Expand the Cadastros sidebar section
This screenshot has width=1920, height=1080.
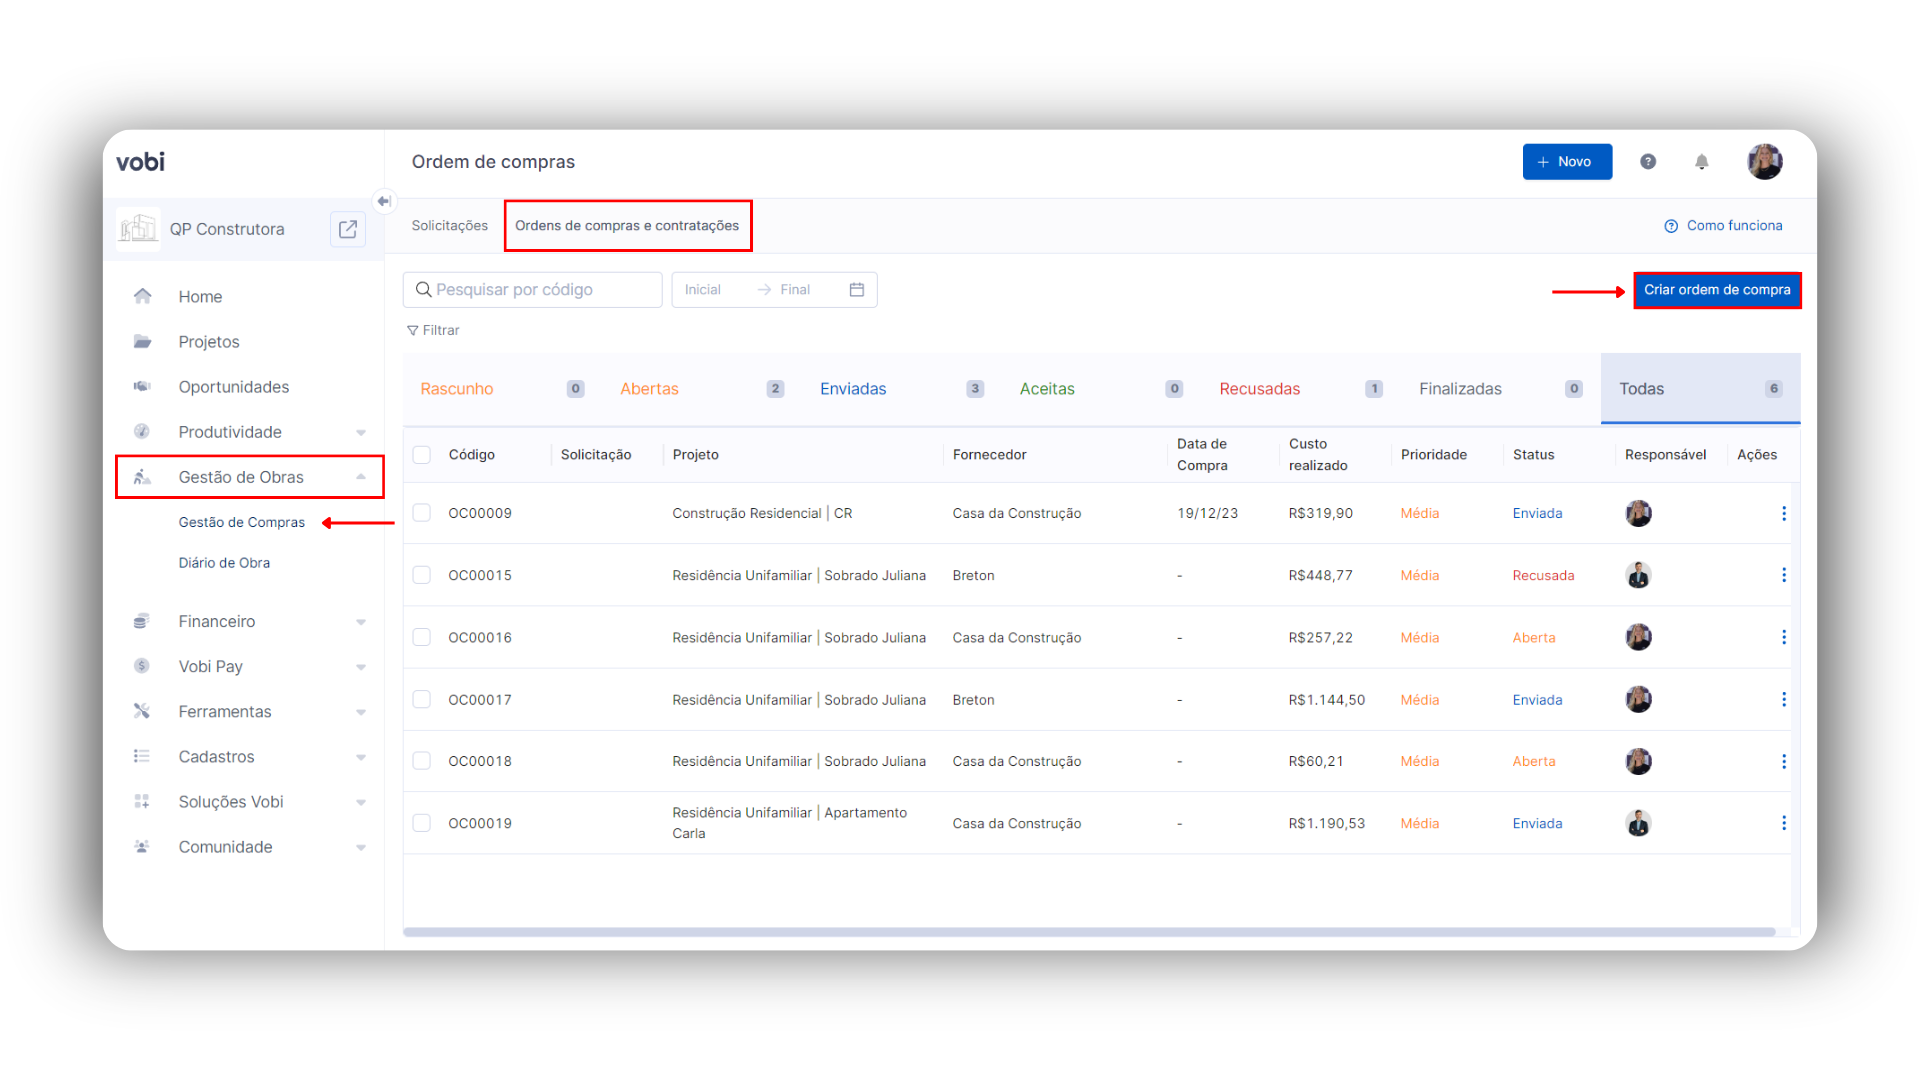coord(361,757)
